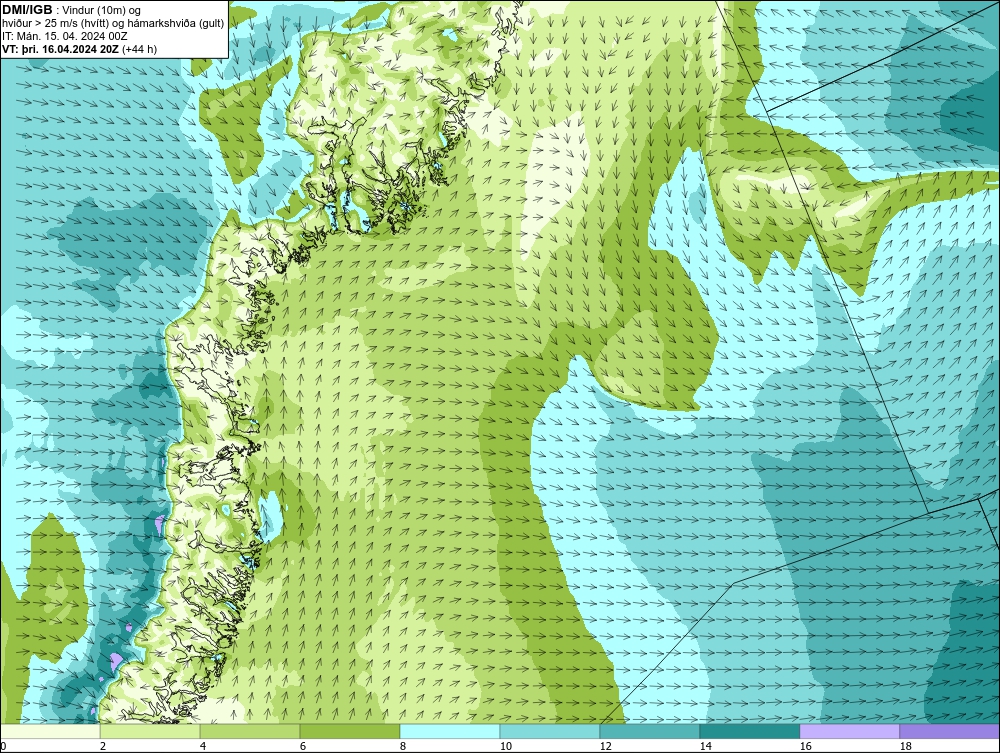Select the 12–14 m/s teal swatch
1000x753 pixels.
[649, 731]
